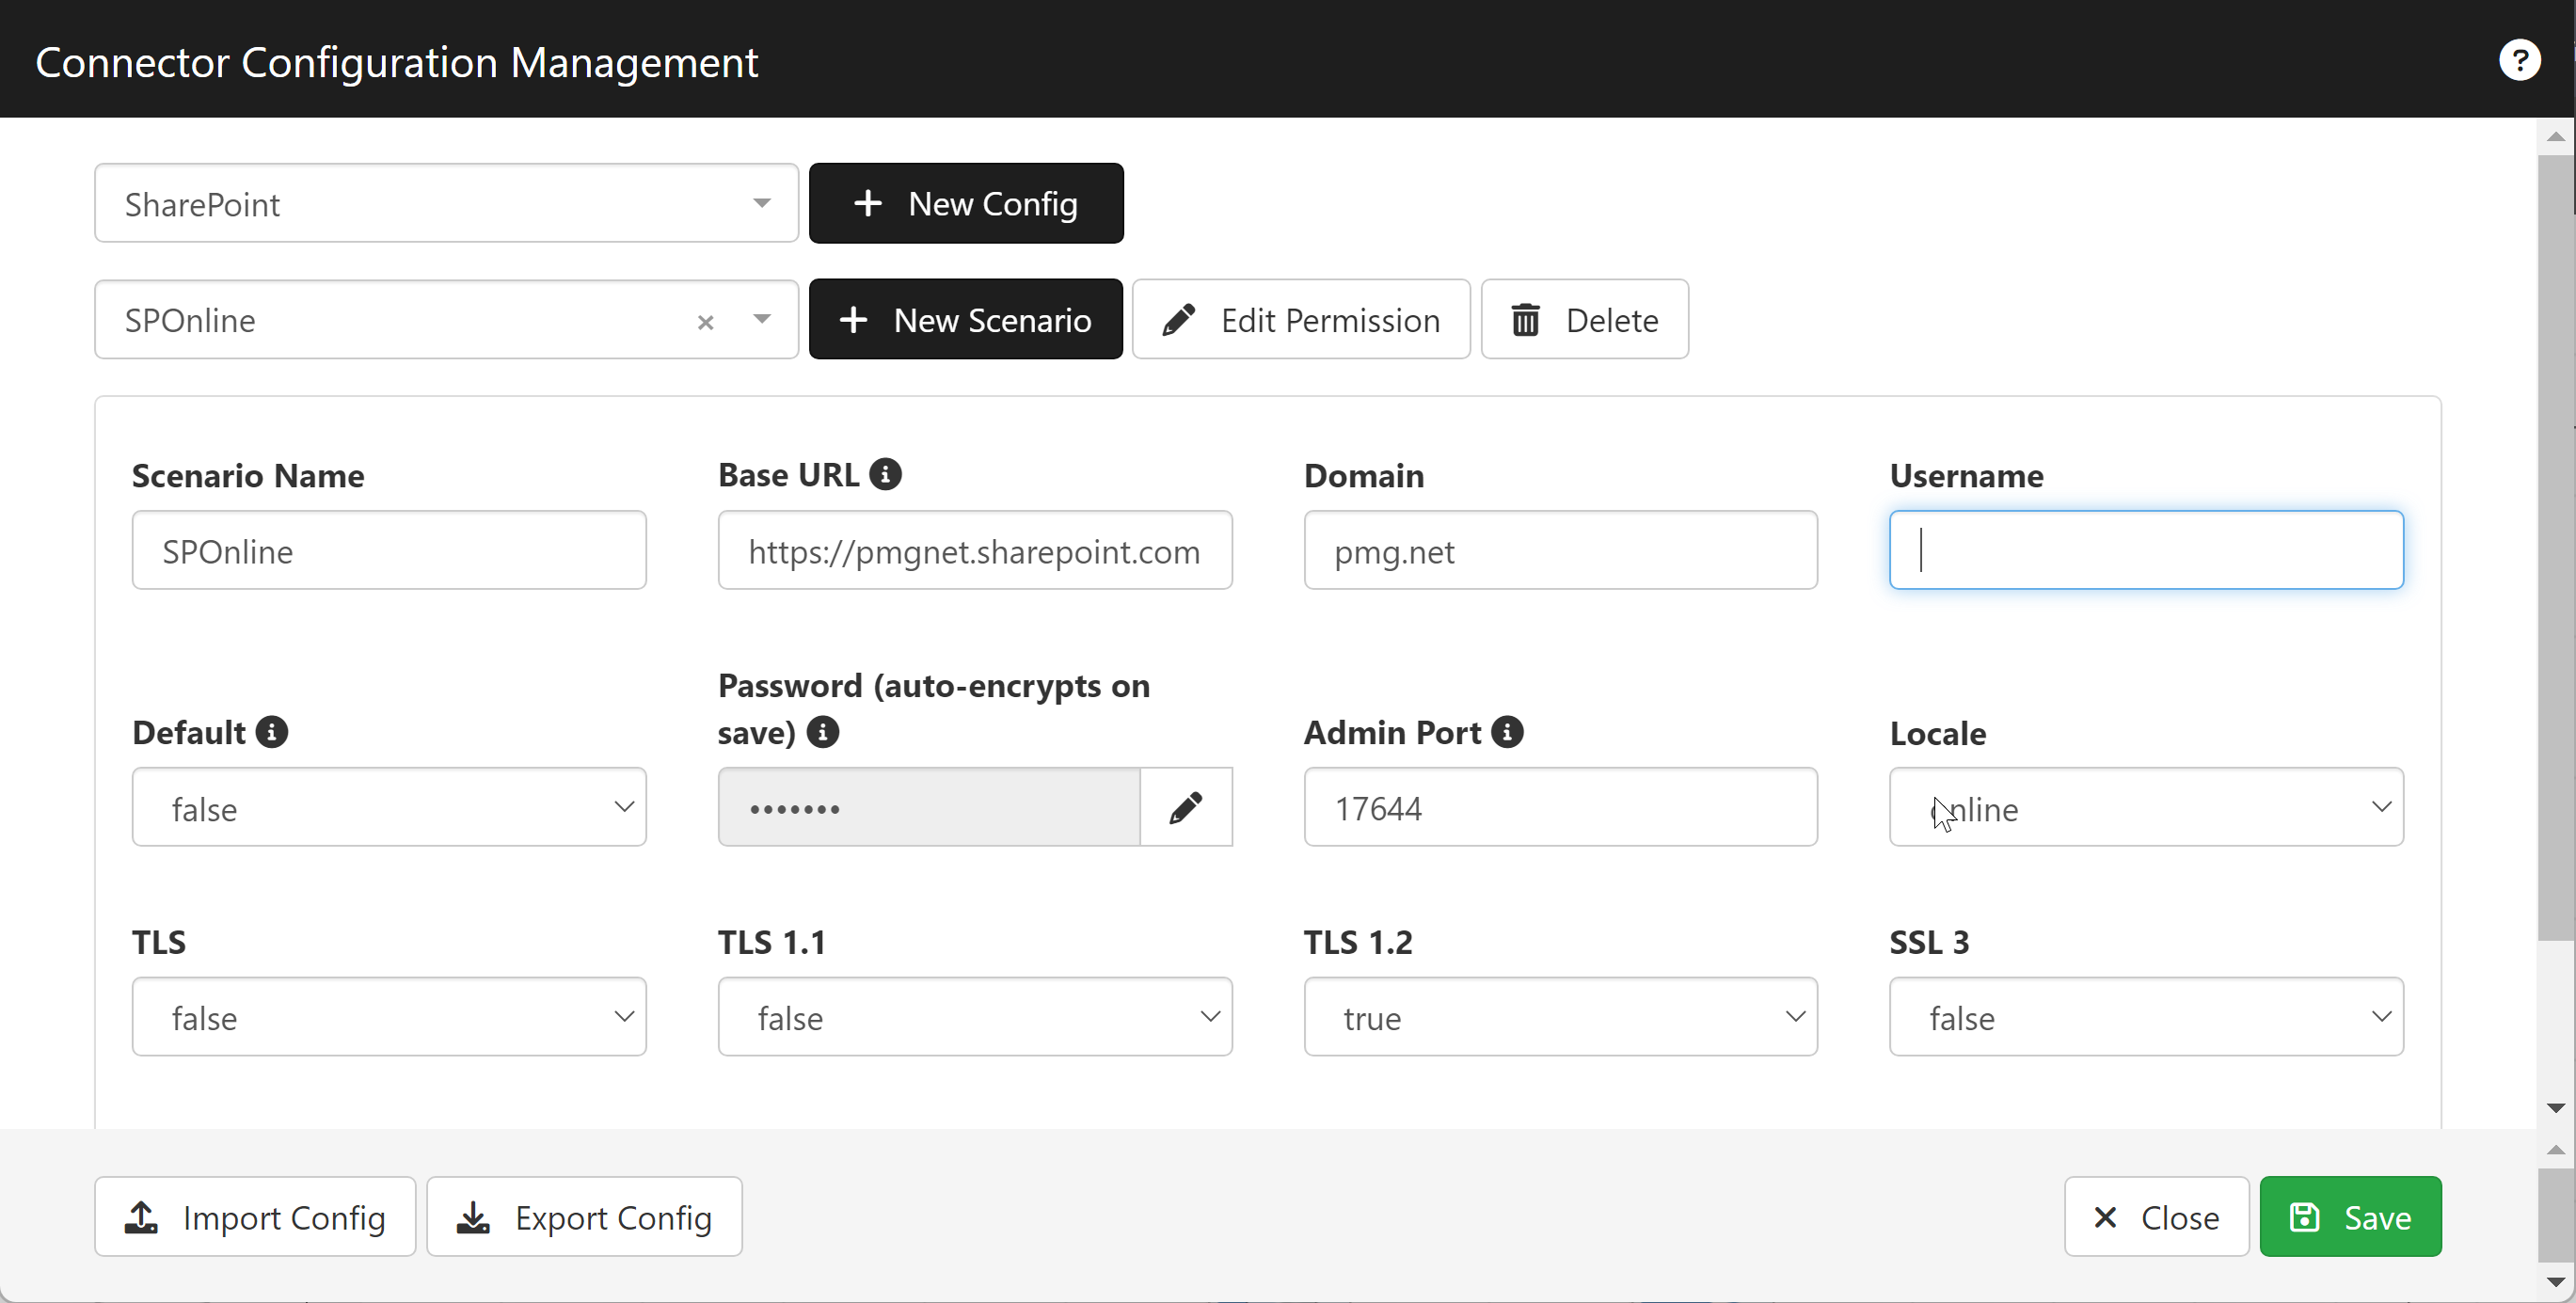Click the Save button
Screen dimensions: 2576x1303
pos(2350,1216)
